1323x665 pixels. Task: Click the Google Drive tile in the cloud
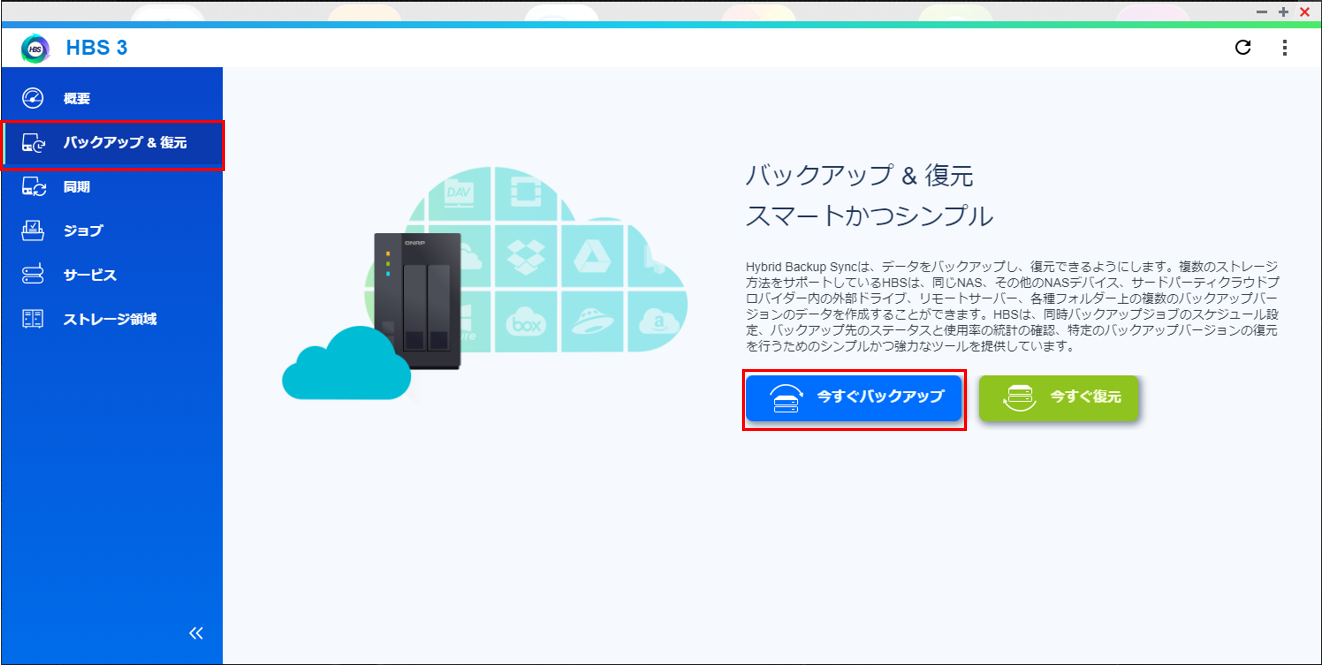(x=593, y=255)
